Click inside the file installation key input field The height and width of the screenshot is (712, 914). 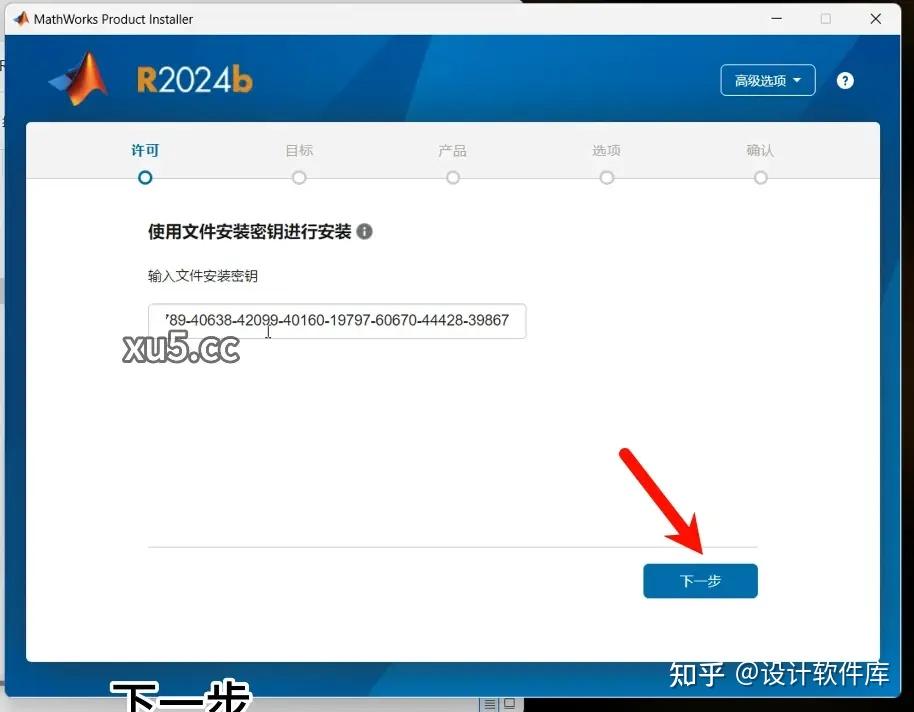pyautogui.click(x=338, y=321)
